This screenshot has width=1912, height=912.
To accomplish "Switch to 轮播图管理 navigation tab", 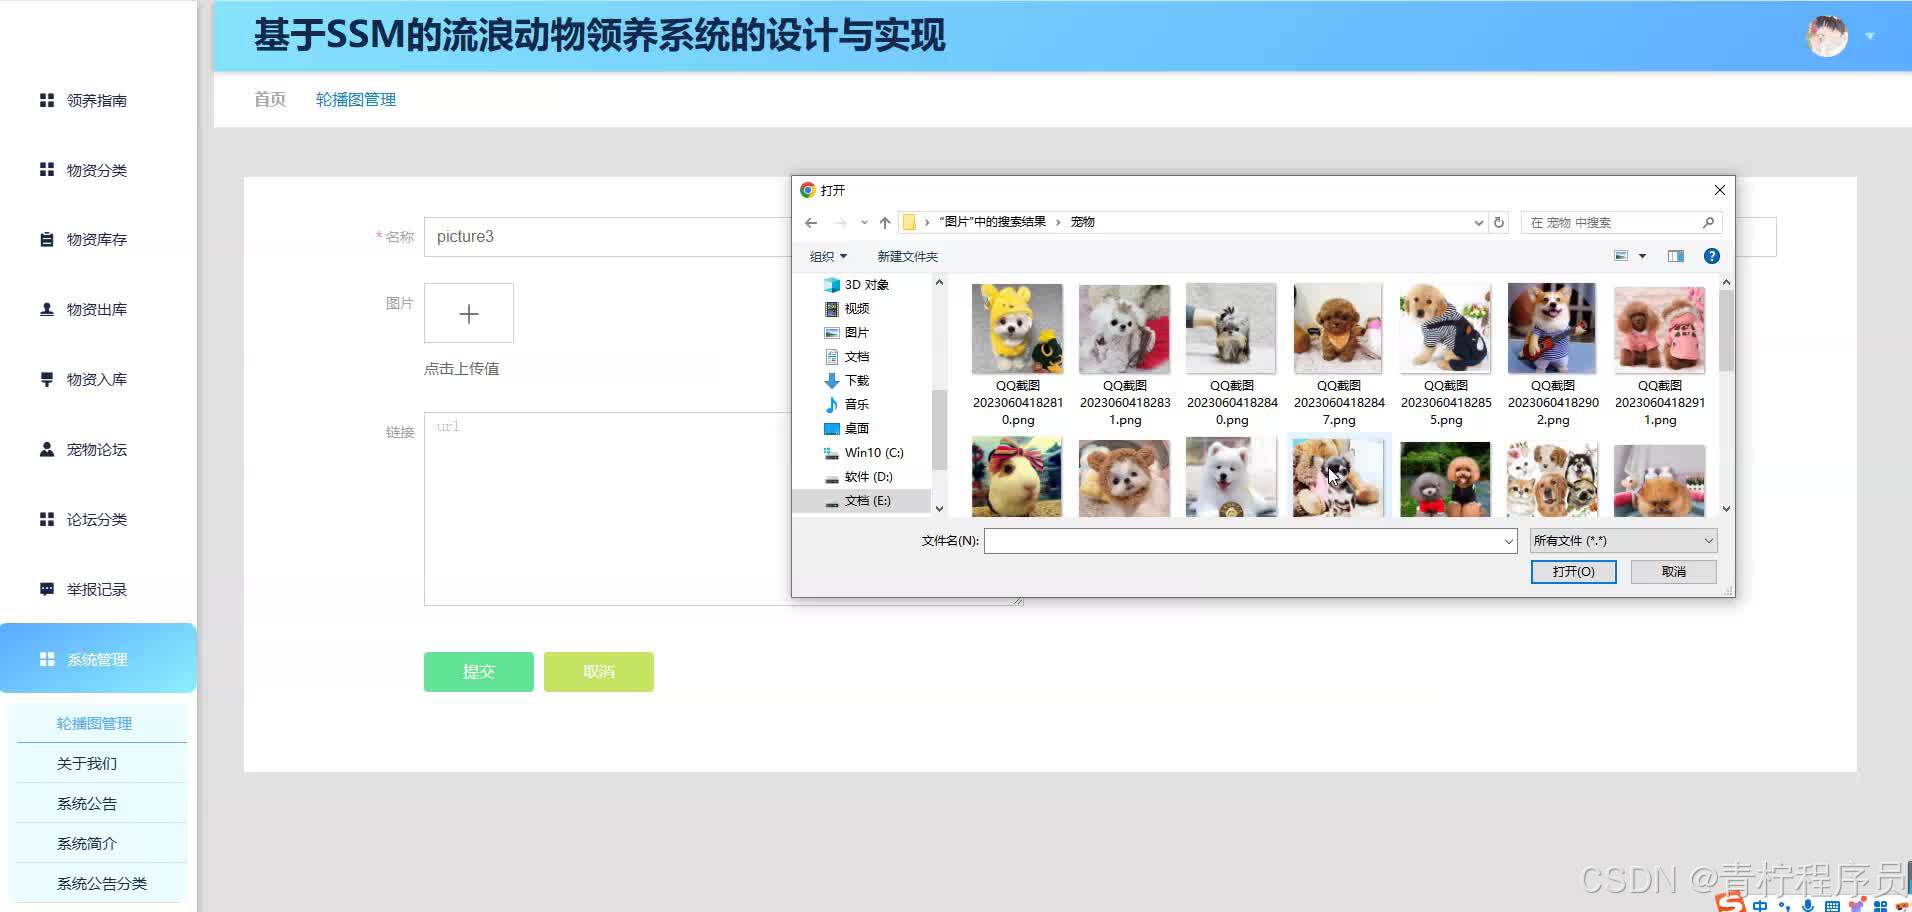I will click(355, 99).
